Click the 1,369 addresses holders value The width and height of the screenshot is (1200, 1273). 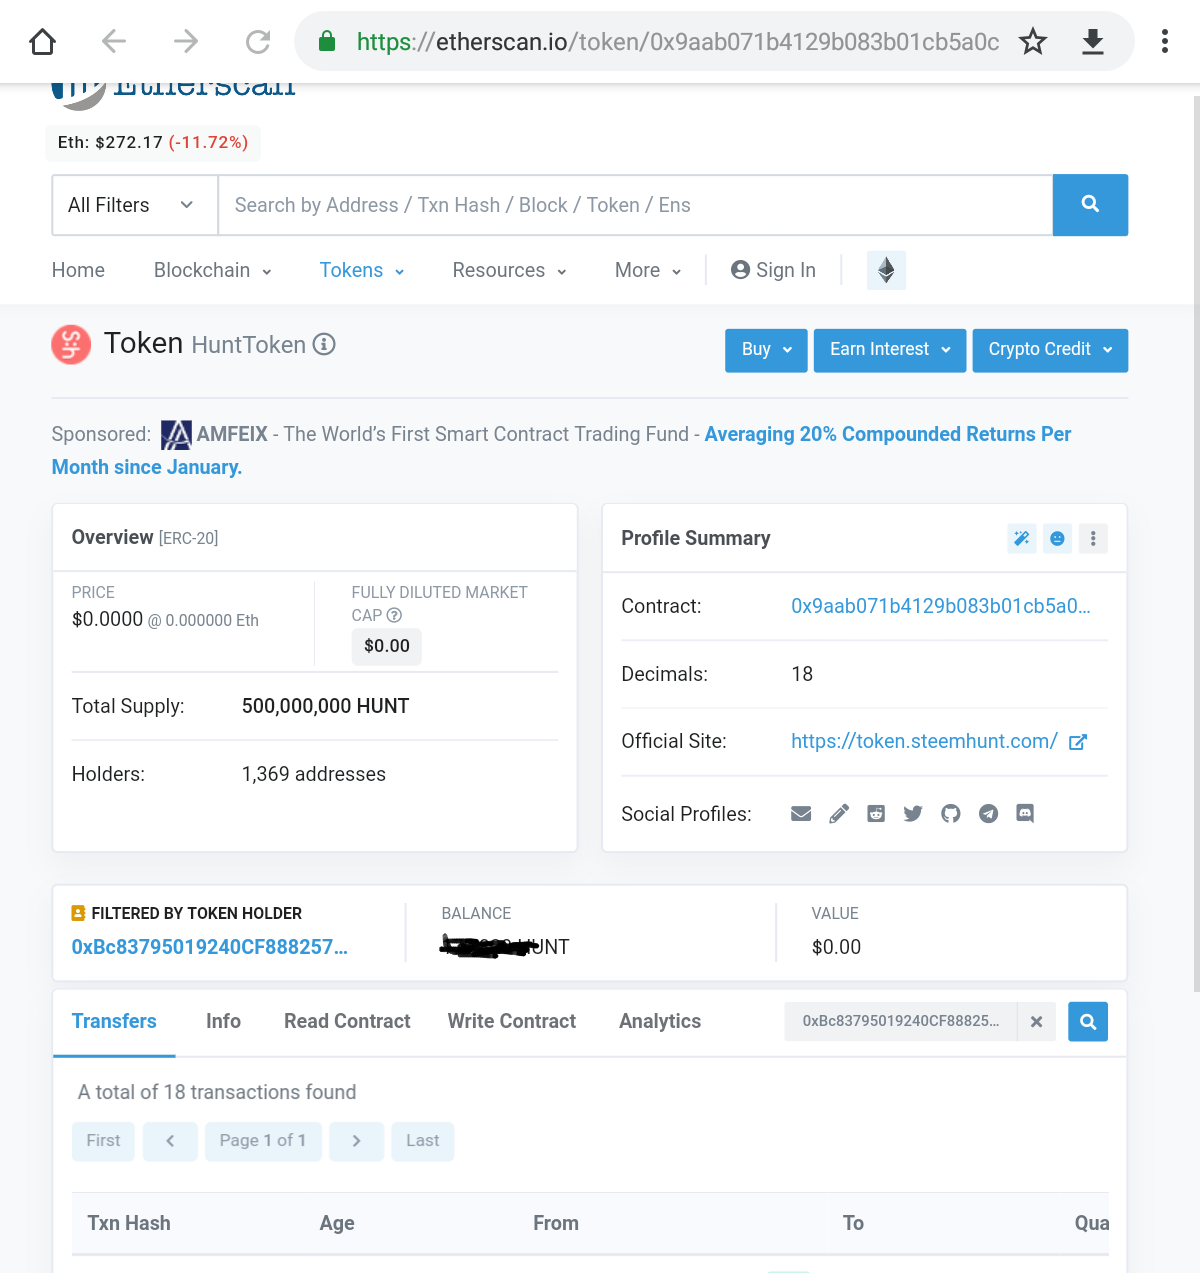(314, 774)
